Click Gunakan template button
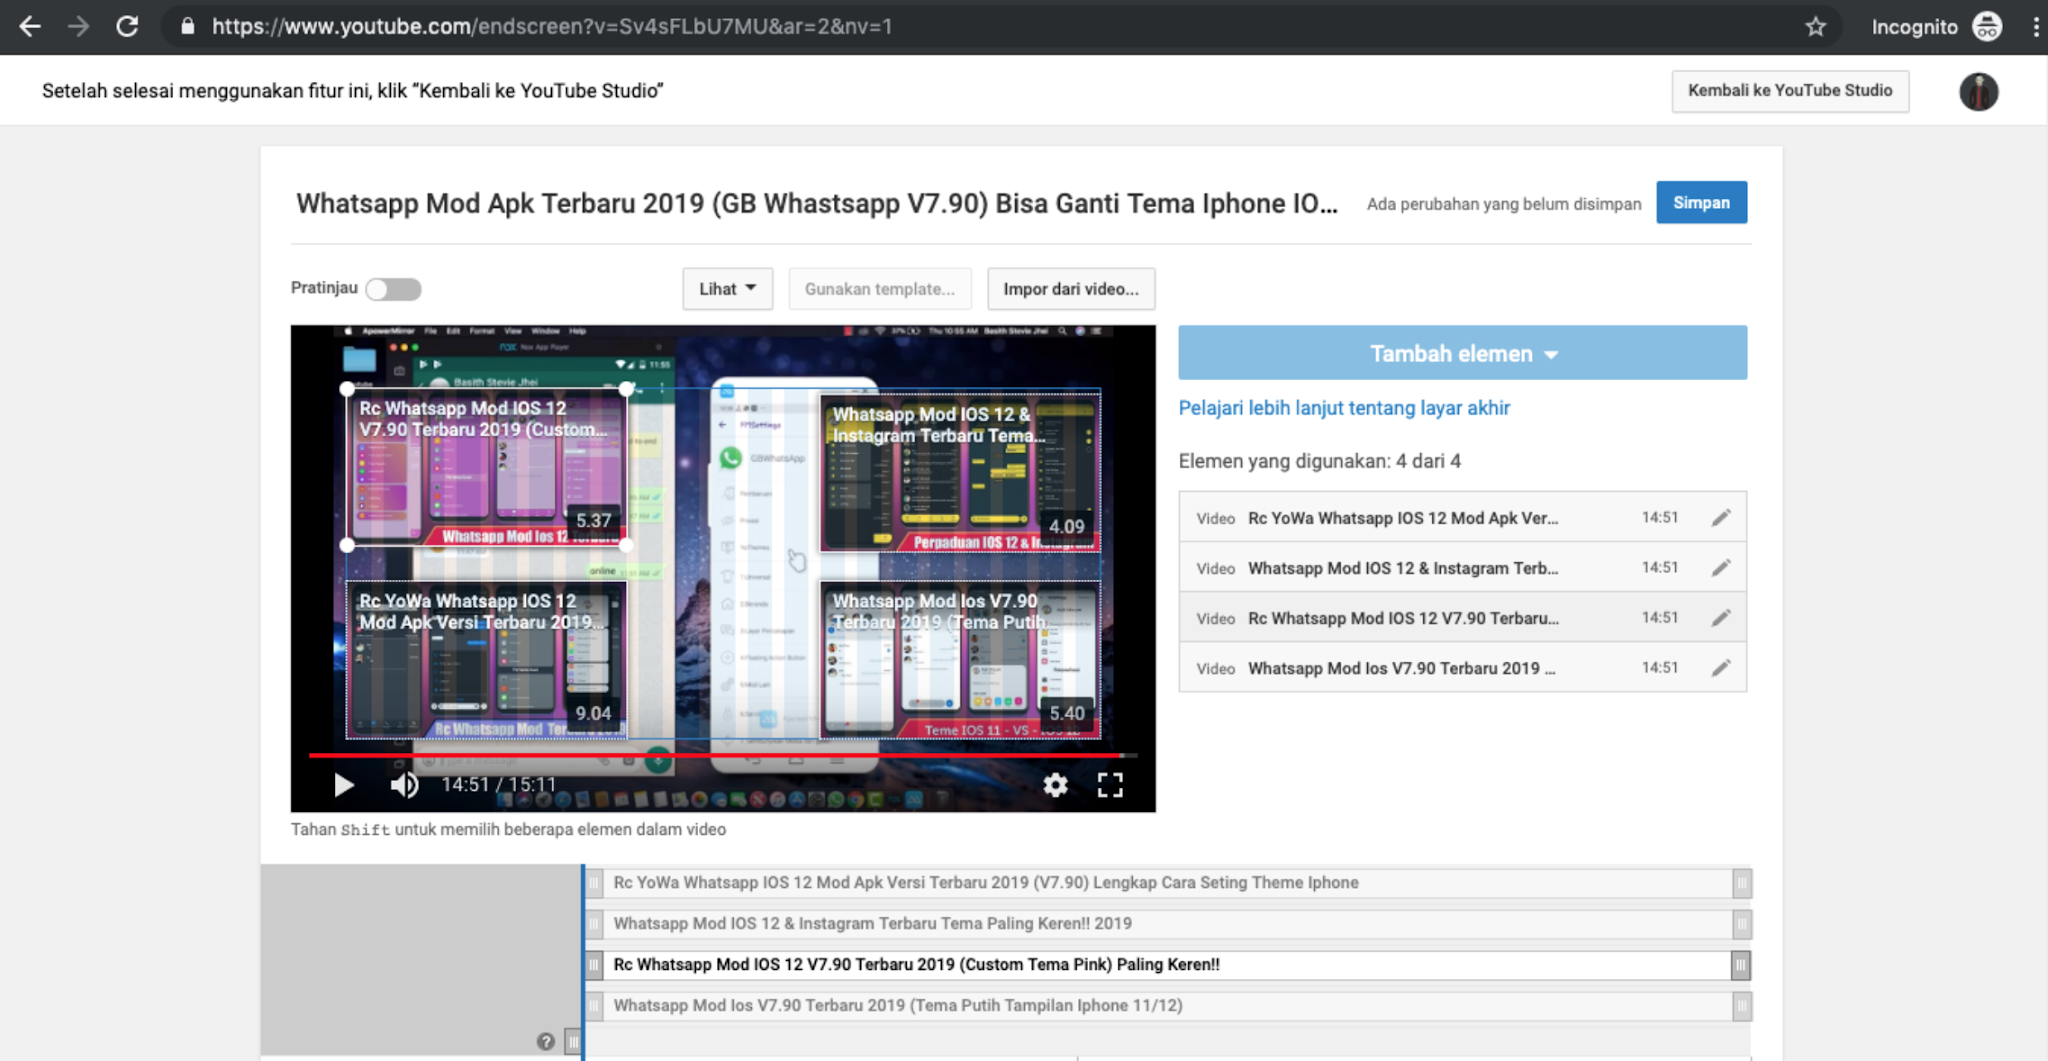This screenshot has width=2048, height=1061. tap(879, 289)
